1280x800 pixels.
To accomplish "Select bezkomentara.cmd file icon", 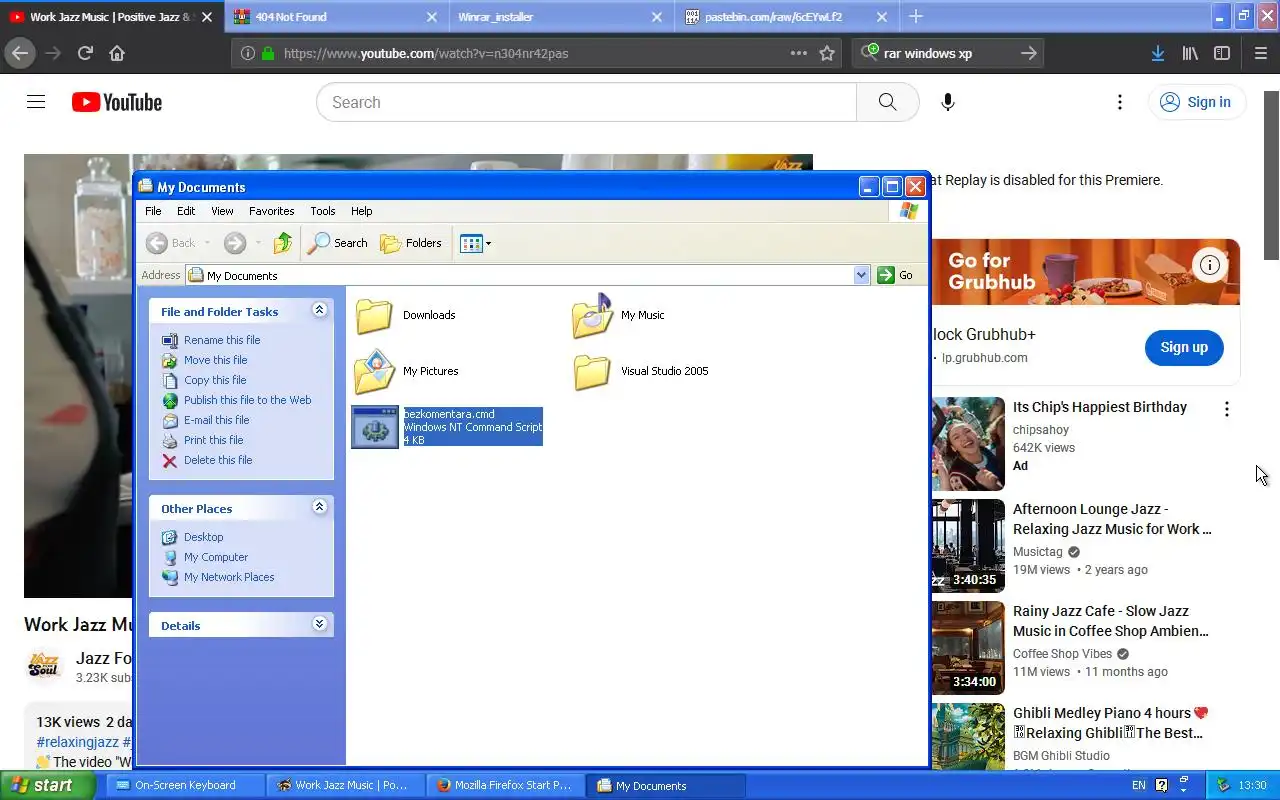I will point(375,427).
